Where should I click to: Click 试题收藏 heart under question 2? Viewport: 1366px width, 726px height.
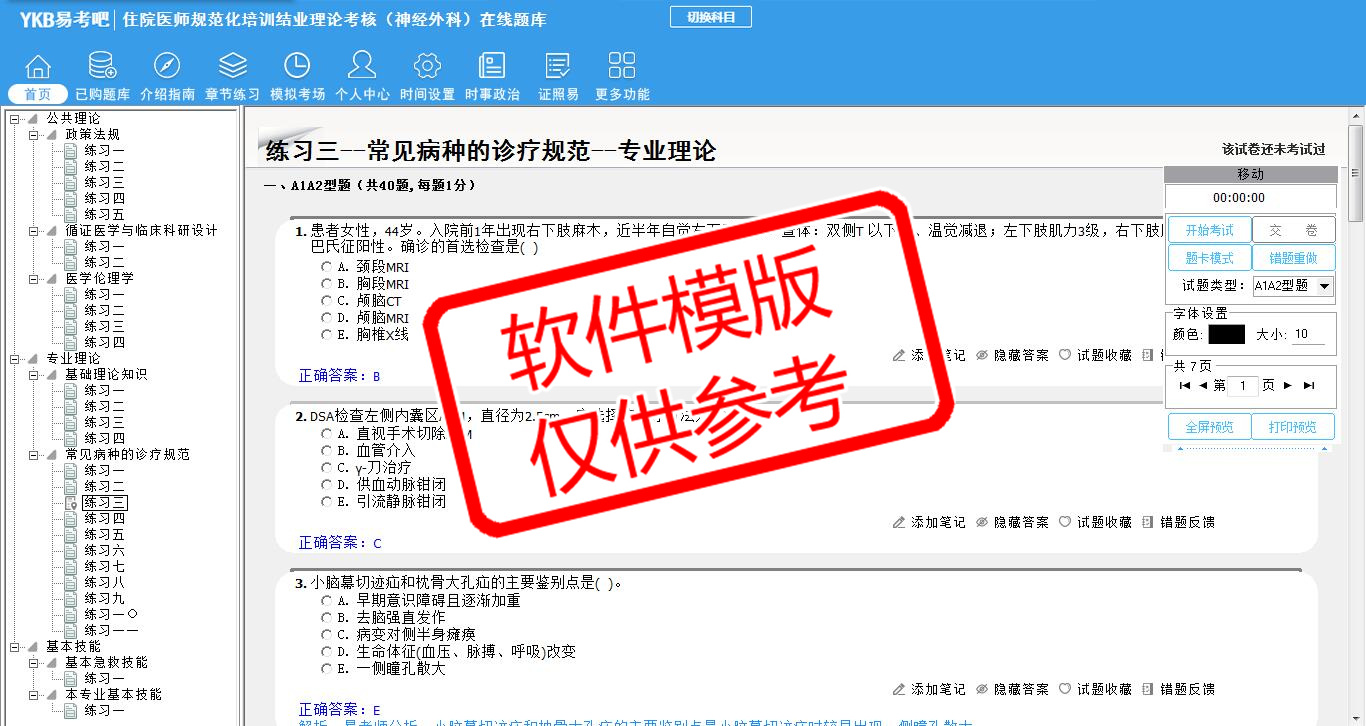coord(1095,522)
